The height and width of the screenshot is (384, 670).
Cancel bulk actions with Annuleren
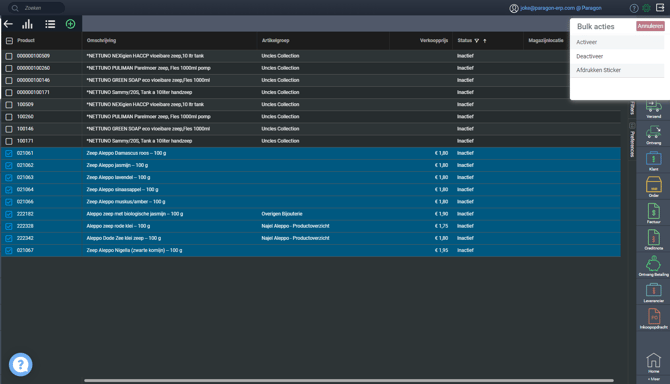(650, 26)
